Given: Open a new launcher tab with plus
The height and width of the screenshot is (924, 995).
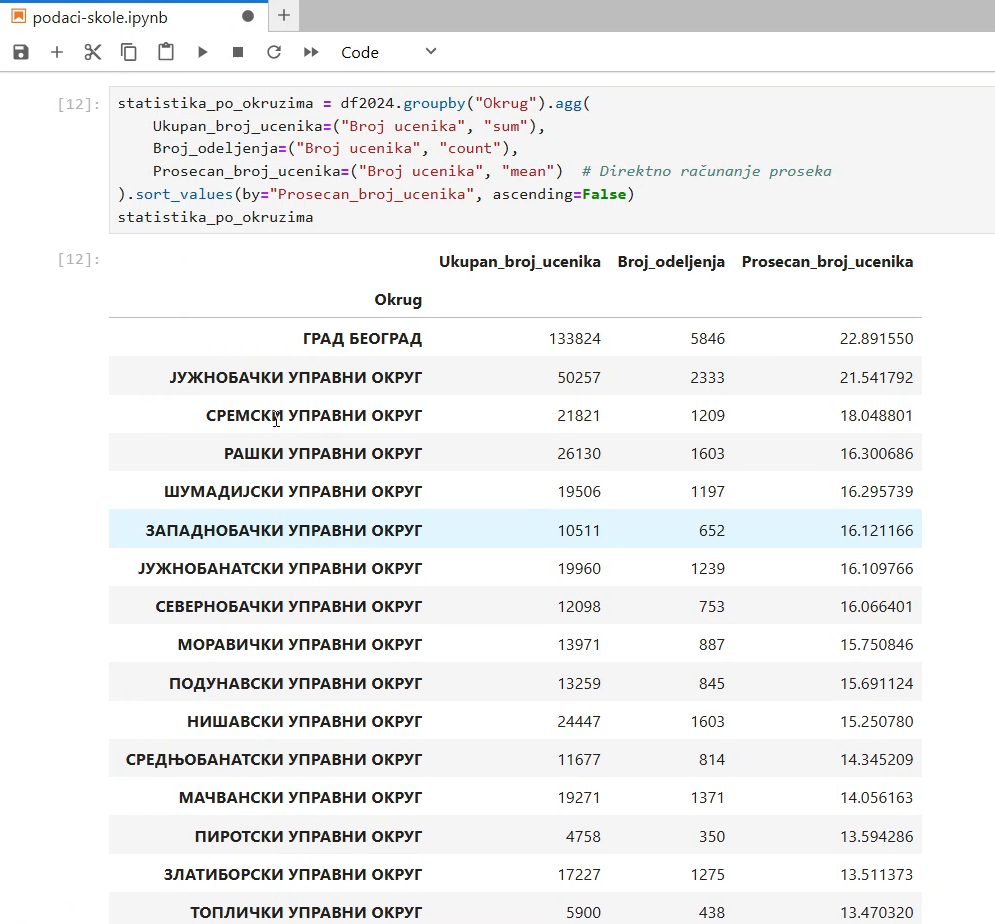Looking at the screenshot, I should [284, 16].
